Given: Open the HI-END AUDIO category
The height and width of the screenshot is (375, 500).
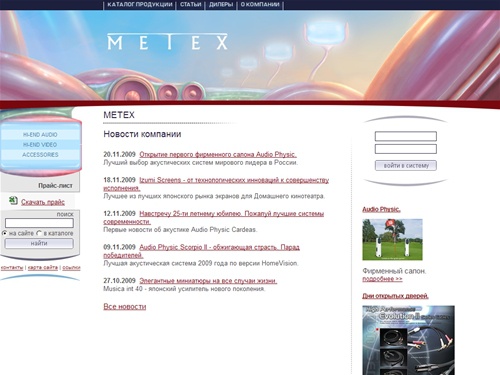Looking at the screenshot, I should click(40, 135).
